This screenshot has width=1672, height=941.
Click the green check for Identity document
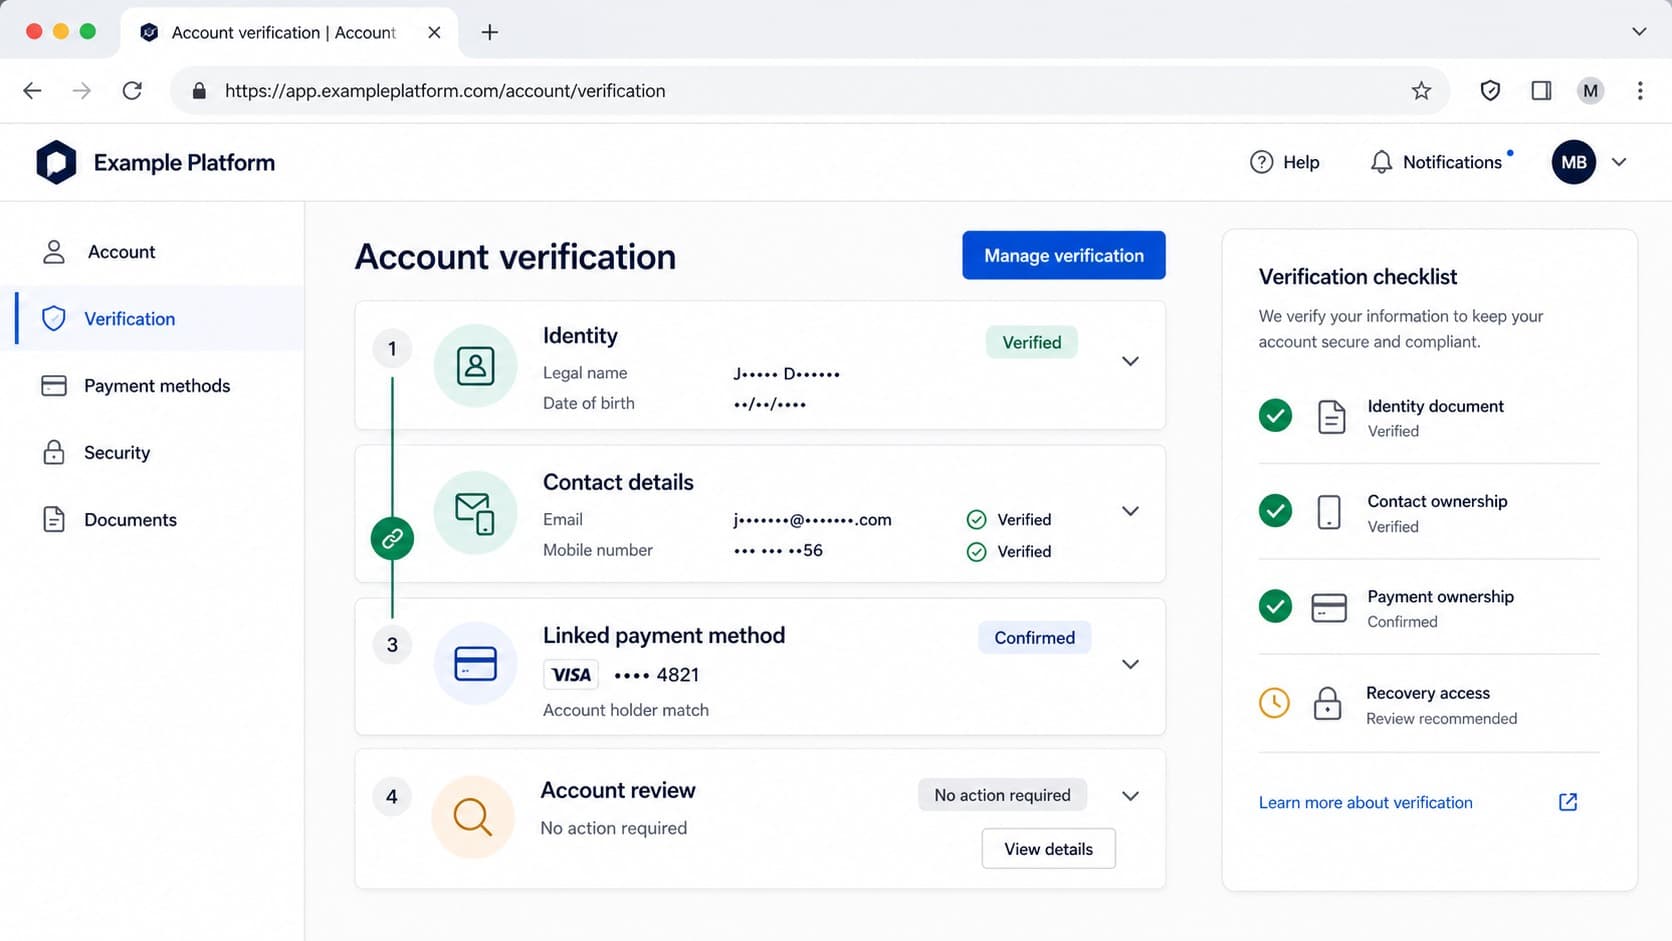pyautogui.click(x=1275, y=415)
